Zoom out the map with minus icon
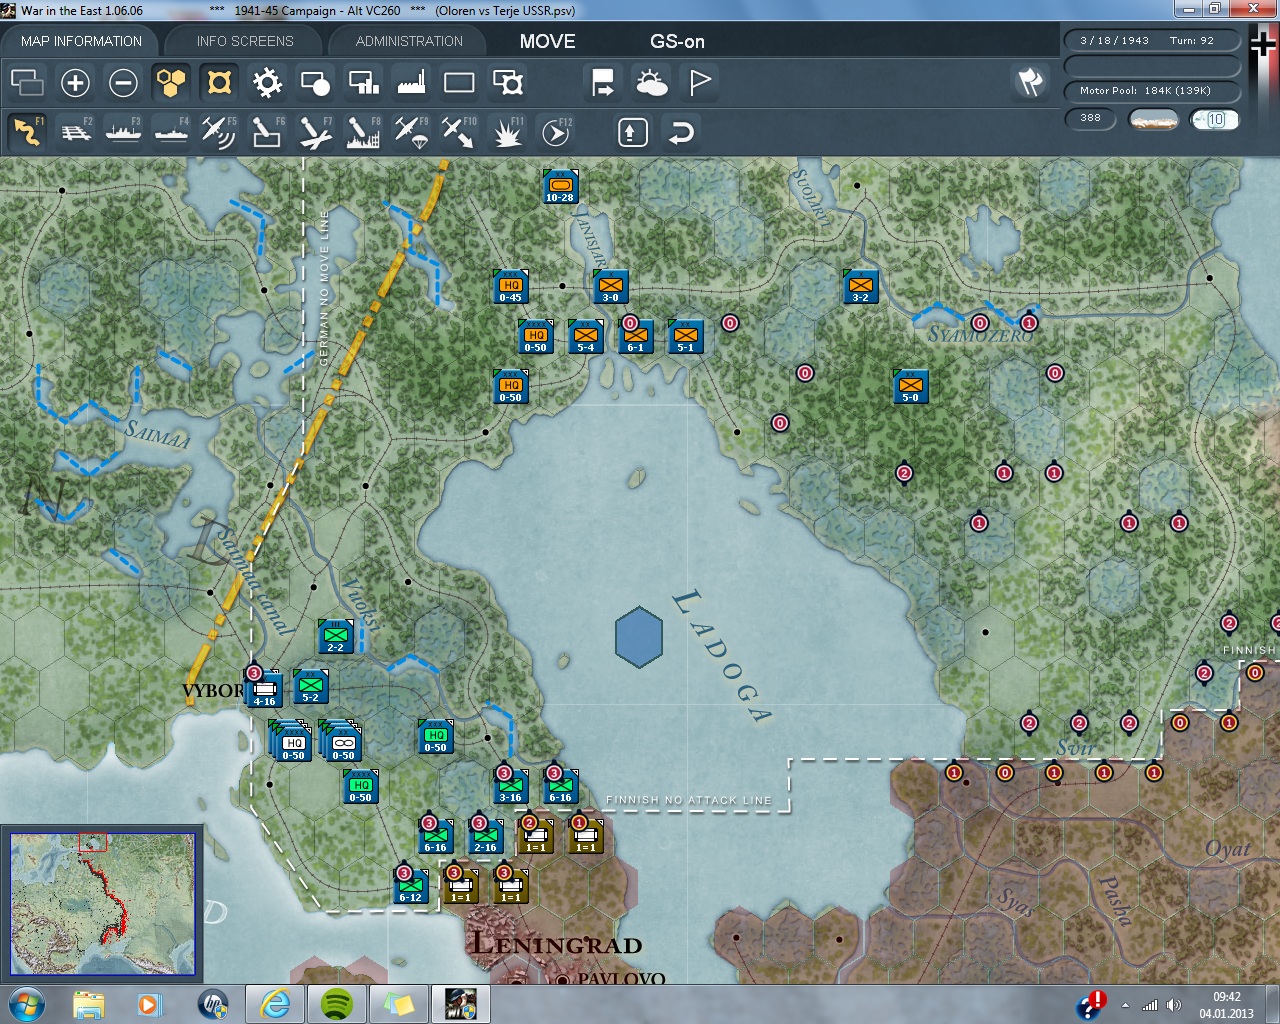 [x=123, y=83]
